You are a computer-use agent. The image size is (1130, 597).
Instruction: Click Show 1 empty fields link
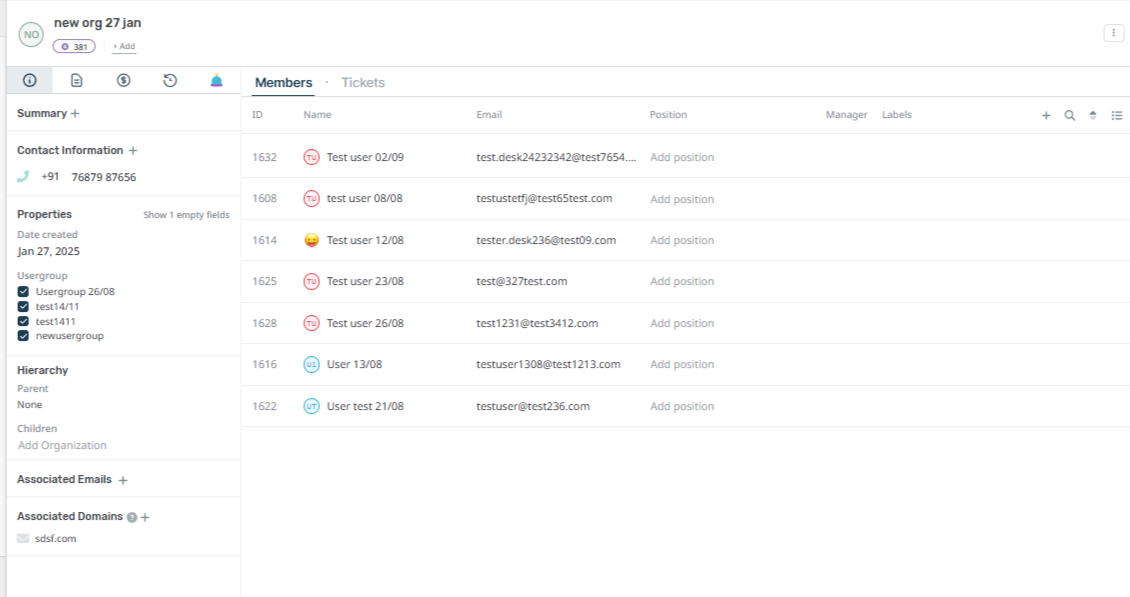coord(186,215)
